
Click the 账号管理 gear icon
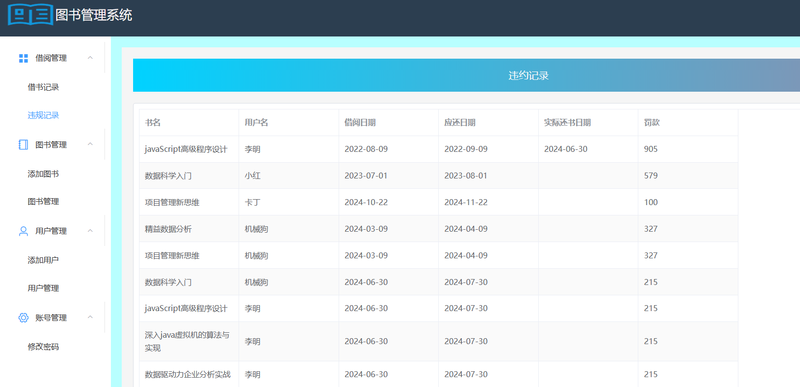(x=23, y=318)
